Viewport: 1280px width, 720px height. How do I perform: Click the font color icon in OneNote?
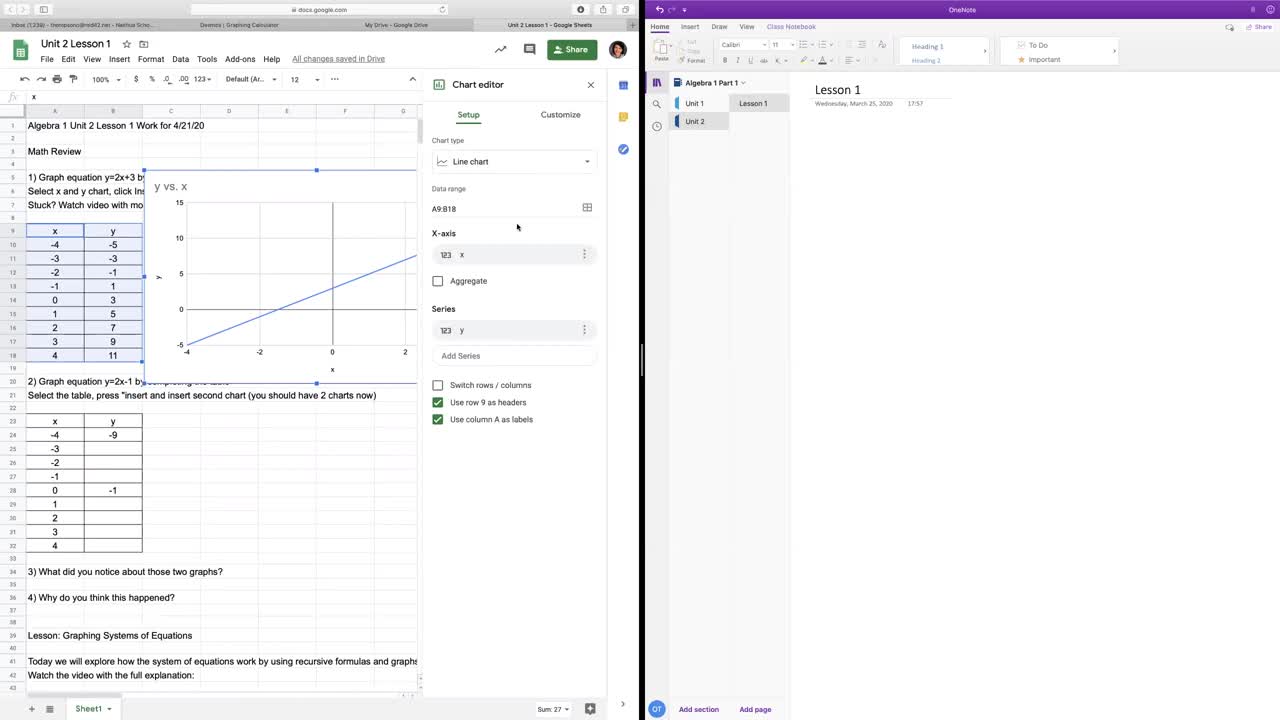(822, 60)
